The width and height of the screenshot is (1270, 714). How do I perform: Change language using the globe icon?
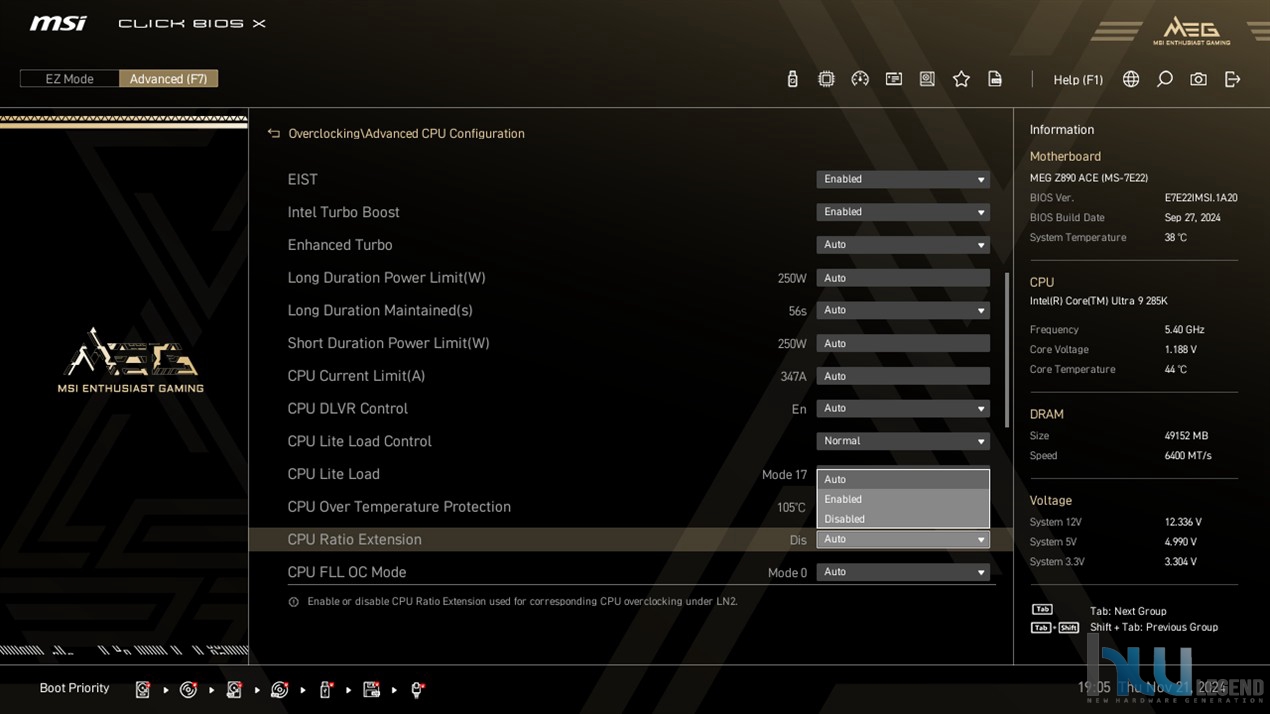(1131, 79)
